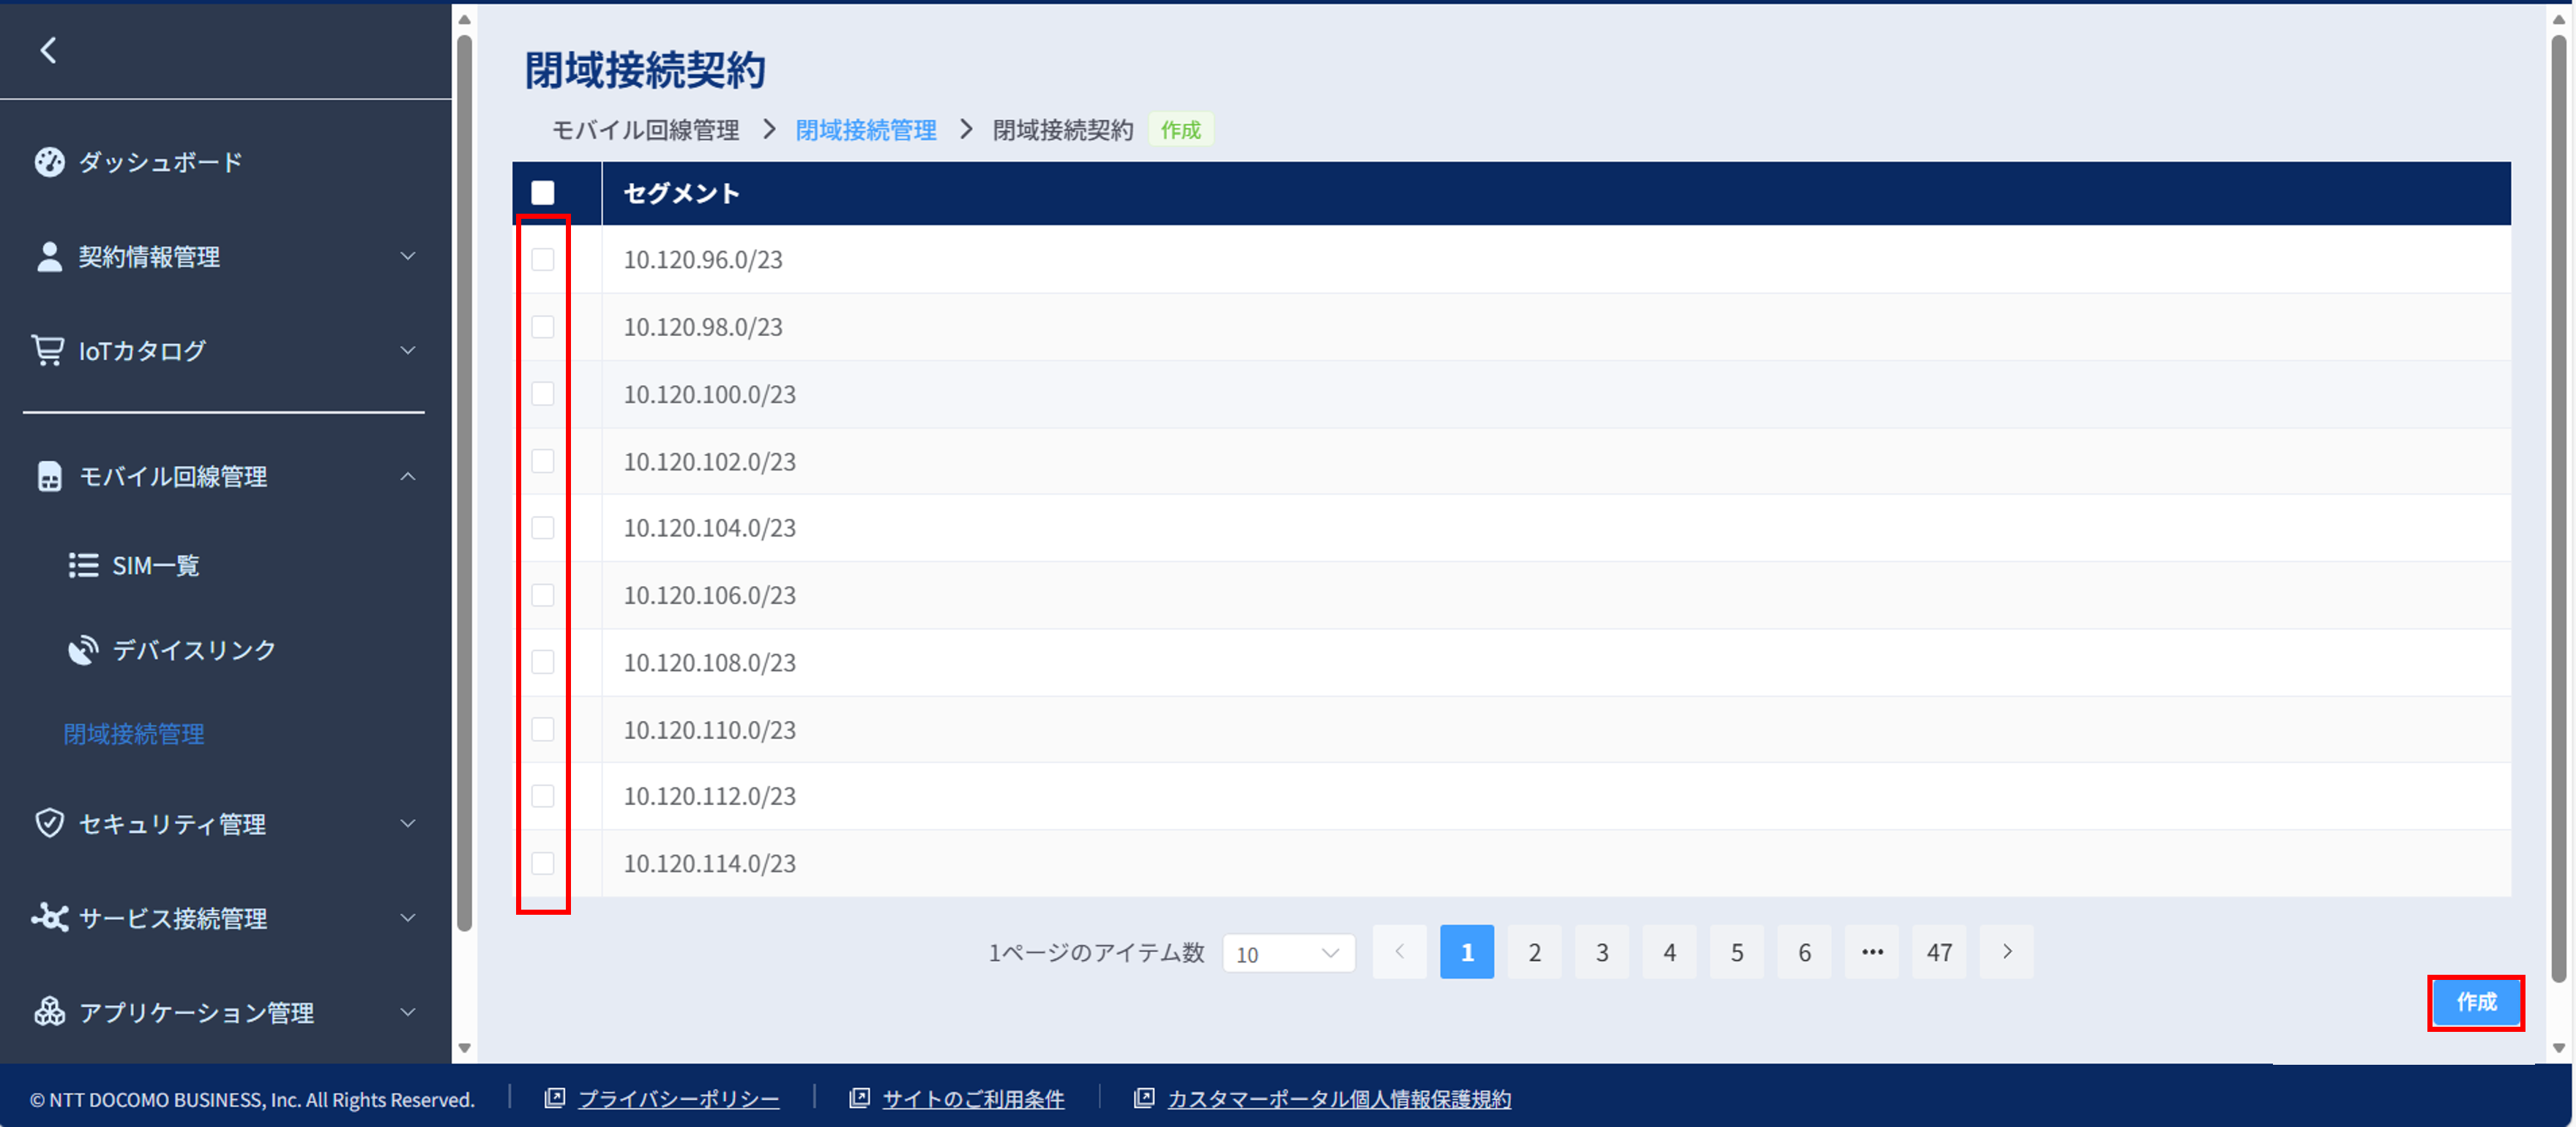Image resolution: width=2576 pixels, height=1127 pixels.
Task: Click the contract information person icon
Action: tap(49, 257)
